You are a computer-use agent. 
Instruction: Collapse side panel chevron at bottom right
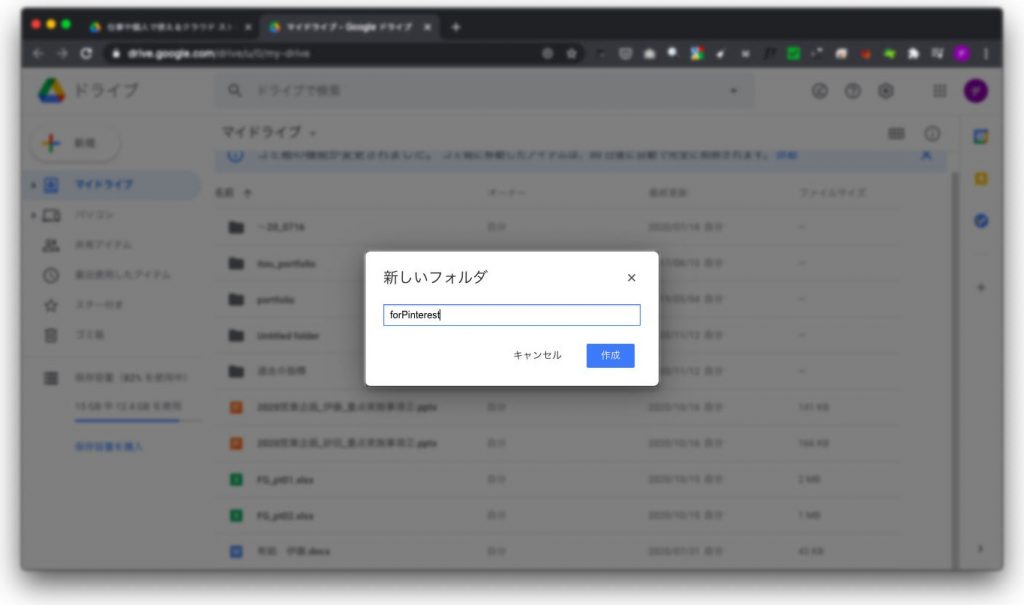(x=980, y=549)
